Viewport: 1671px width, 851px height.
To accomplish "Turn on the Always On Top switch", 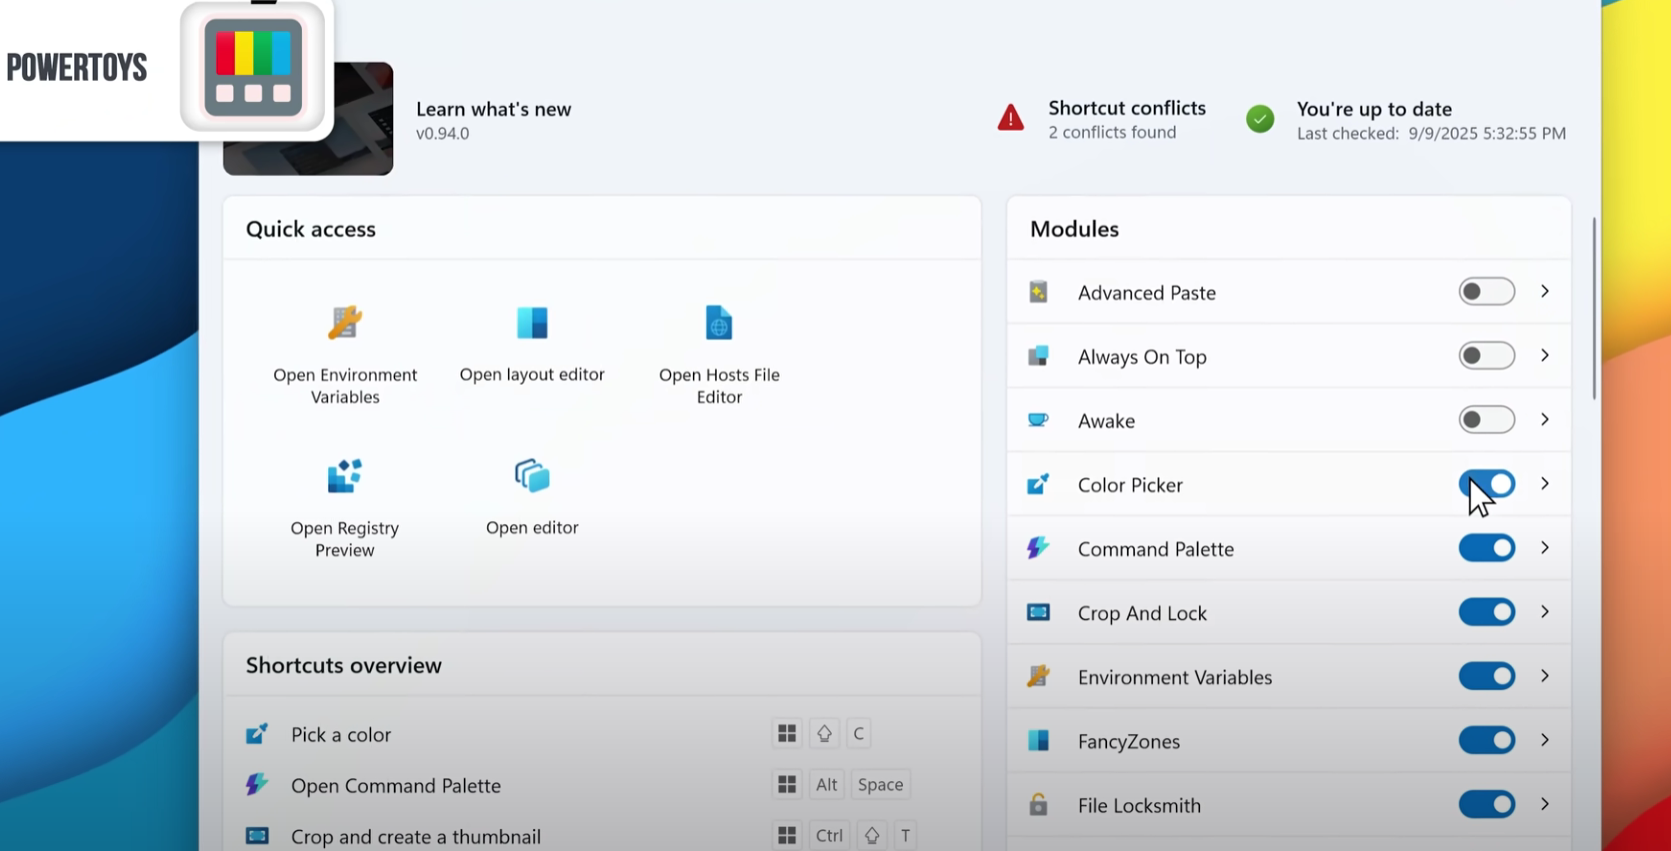I will 1486,356.
